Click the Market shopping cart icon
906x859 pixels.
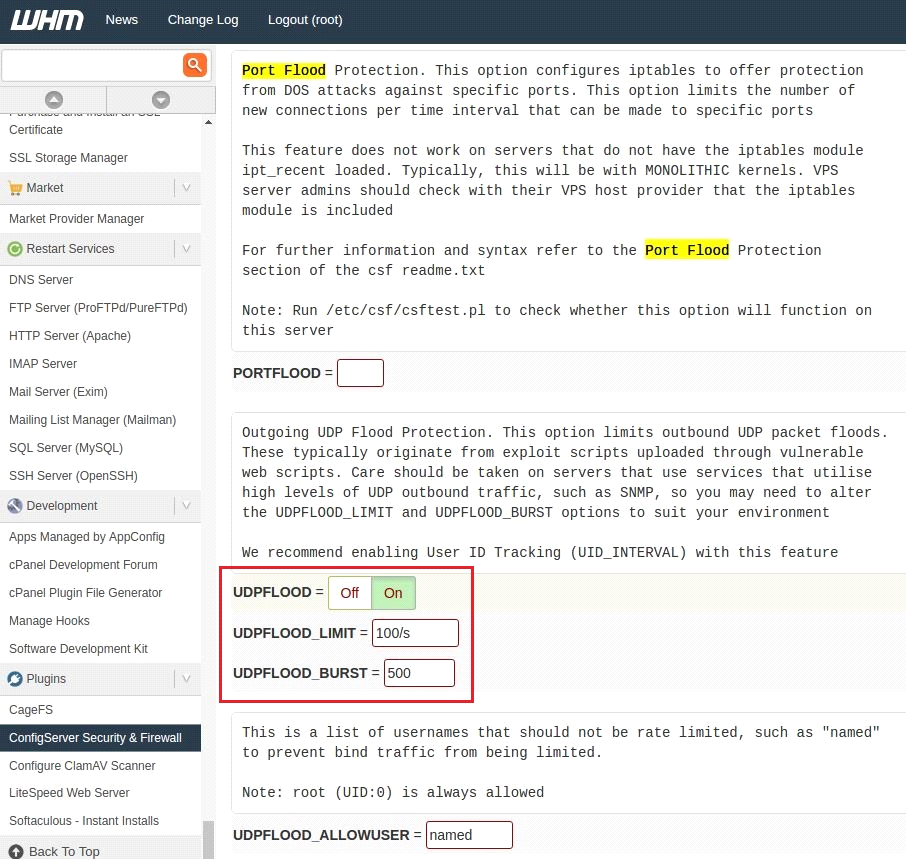(x=15, y=188)
